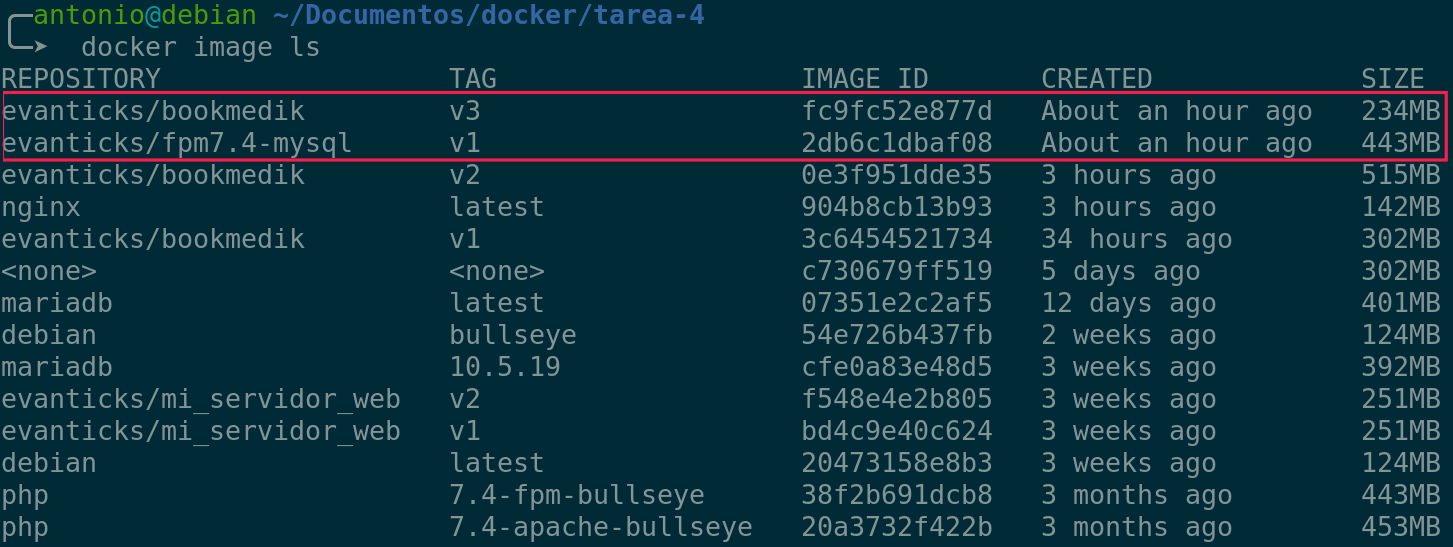Image resolution: width=1453 pixels, height=547 pixels.
Task: Click image ID fc9fc52e877d
Action: pos(896,111)
